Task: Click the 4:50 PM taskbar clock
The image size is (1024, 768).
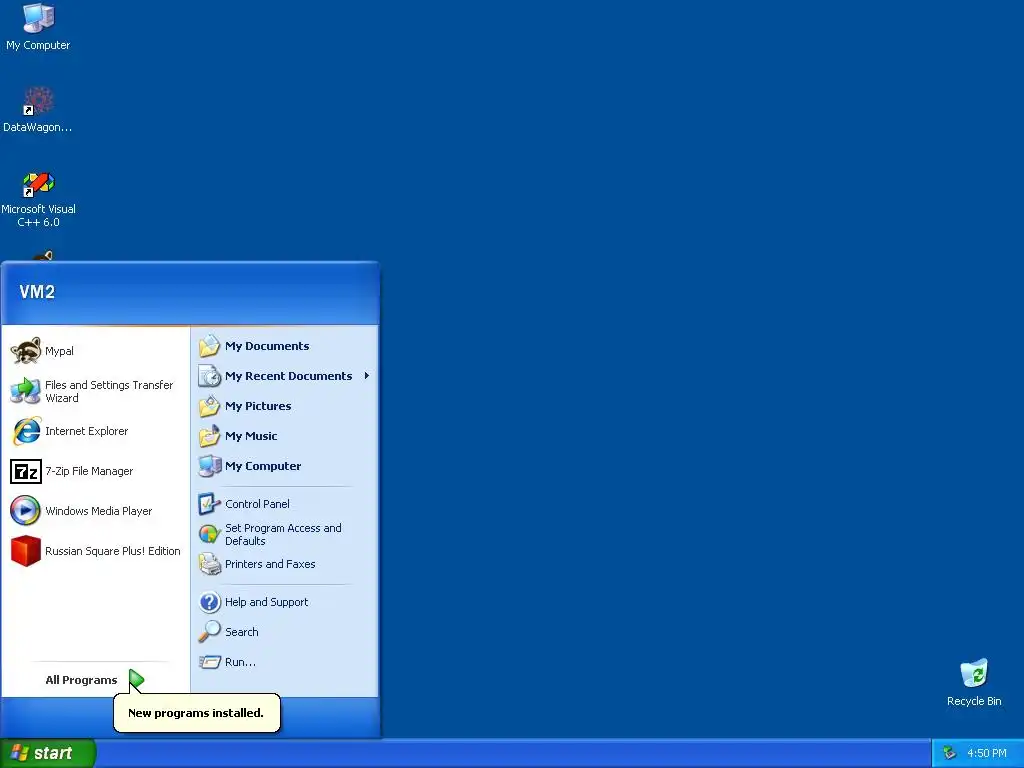Action: (987, 753)
